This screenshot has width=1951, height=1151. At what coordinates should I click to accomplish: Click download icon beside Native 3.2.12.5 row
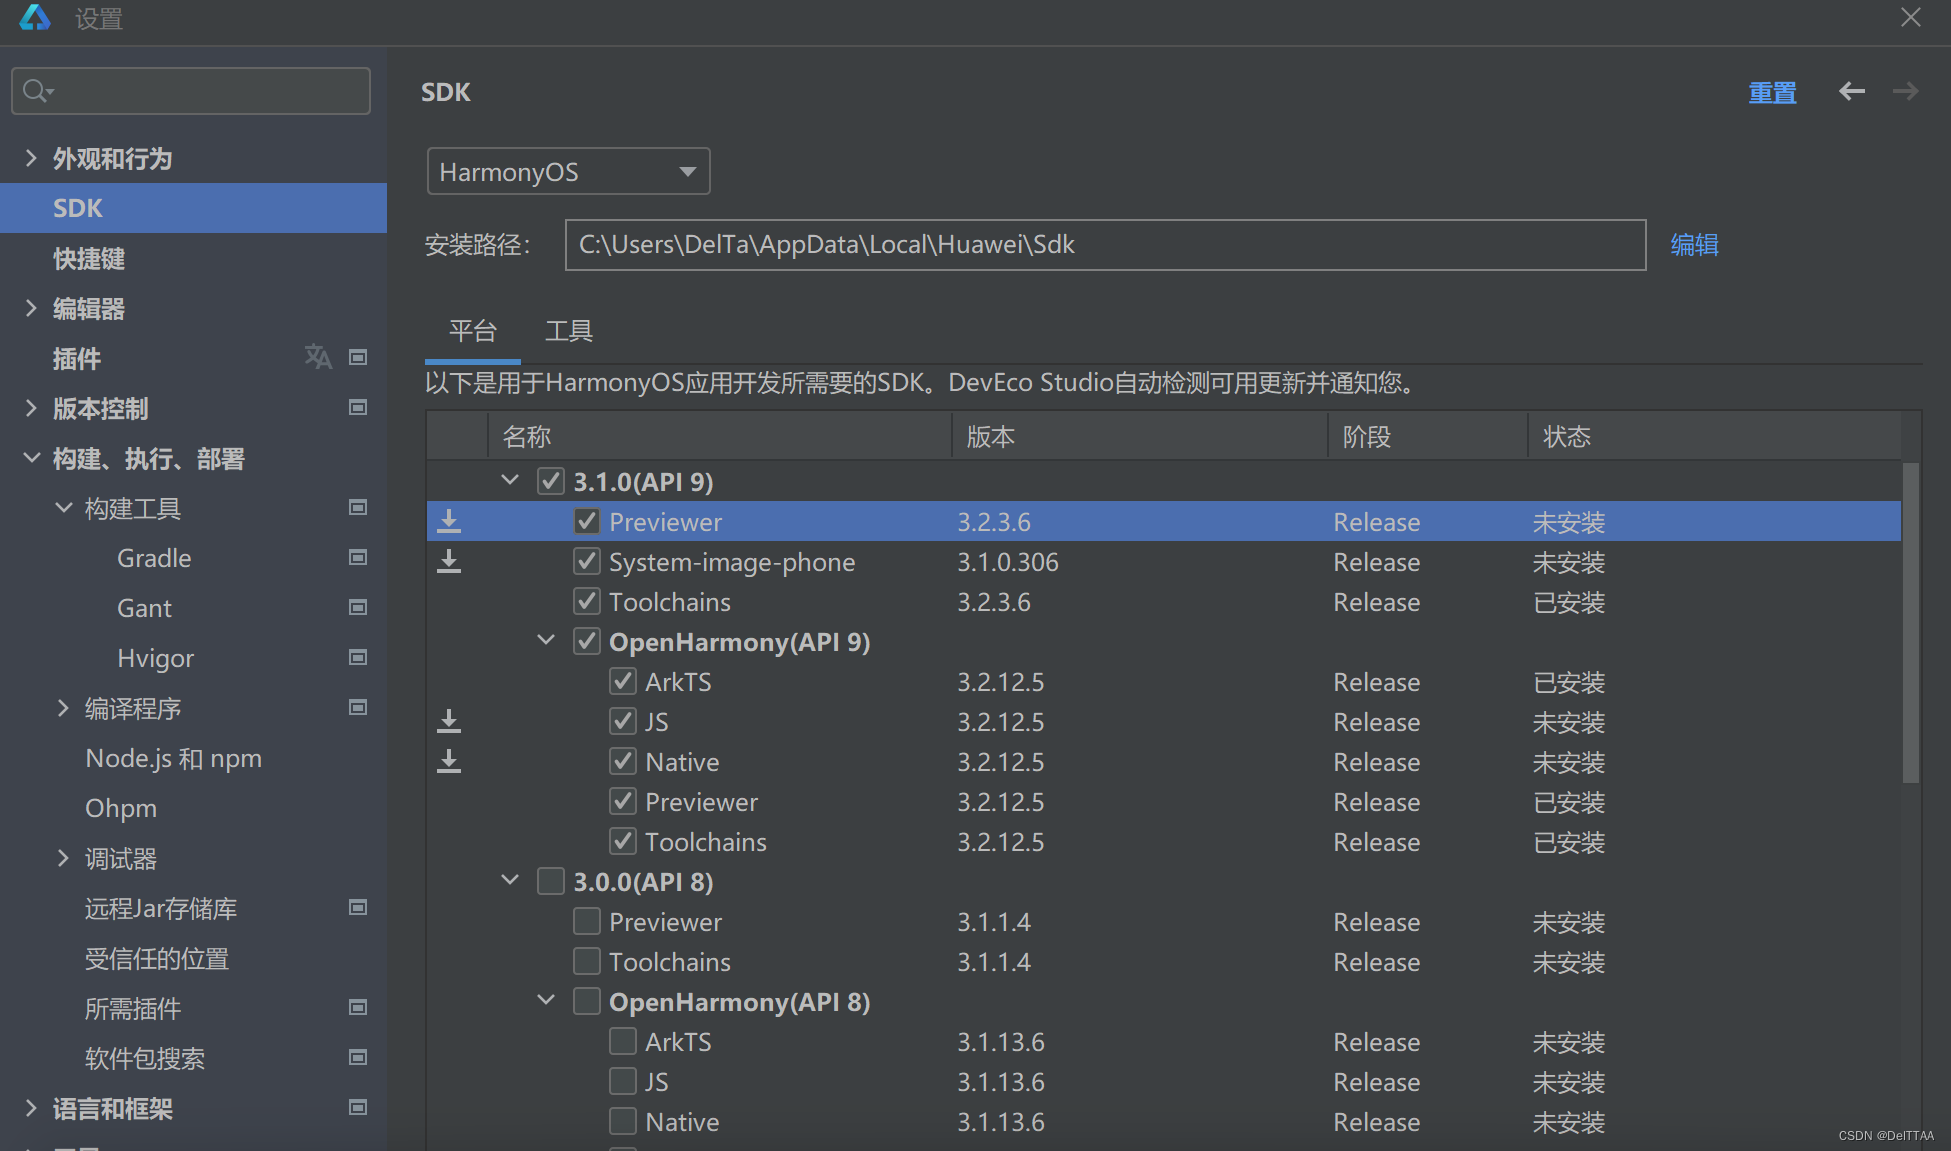tap(449, 761)
